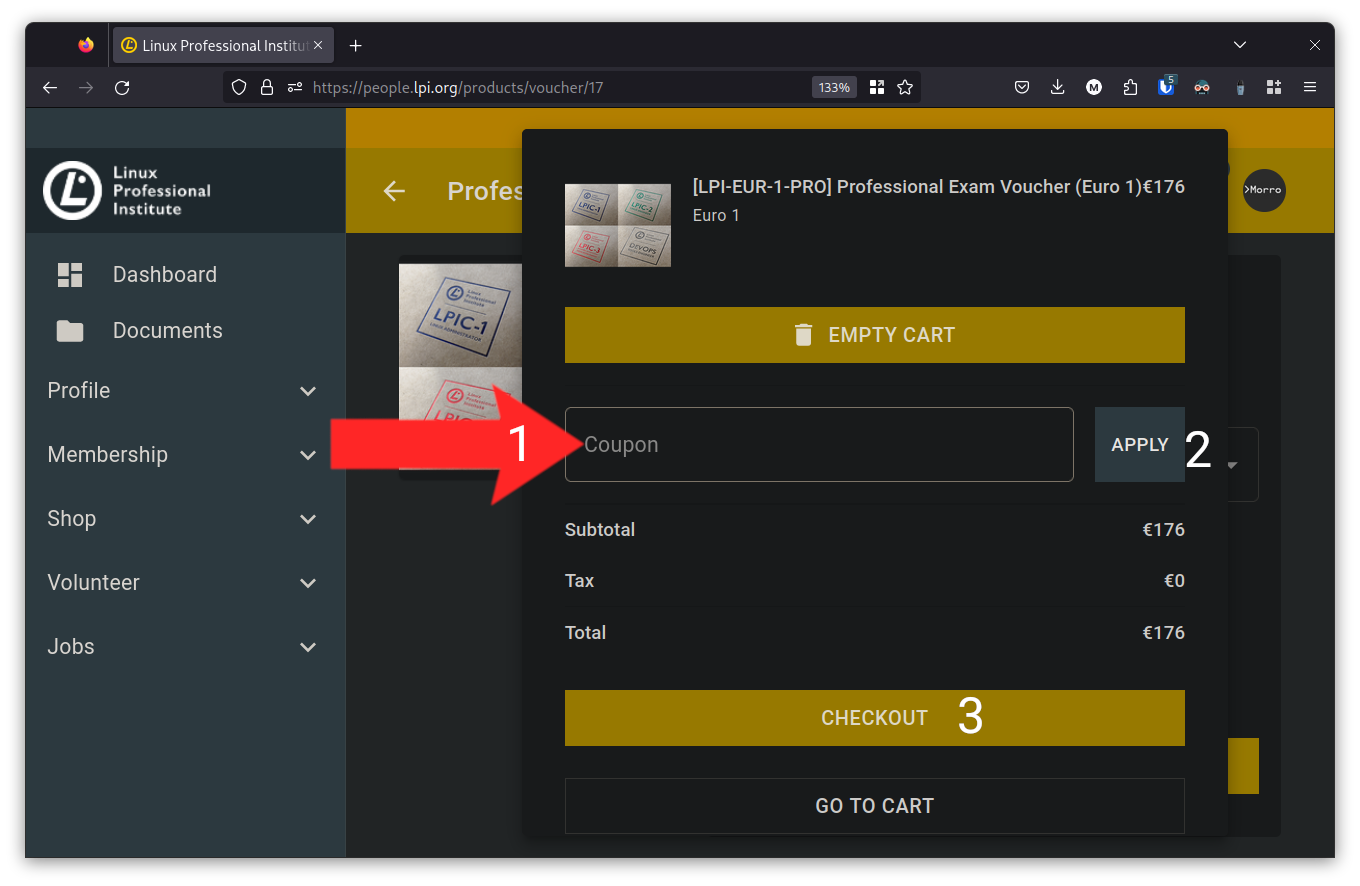The image size is (1360, 886).
Task: Click the 'Euro 1' variant text
Action: [x=716, y=215]
